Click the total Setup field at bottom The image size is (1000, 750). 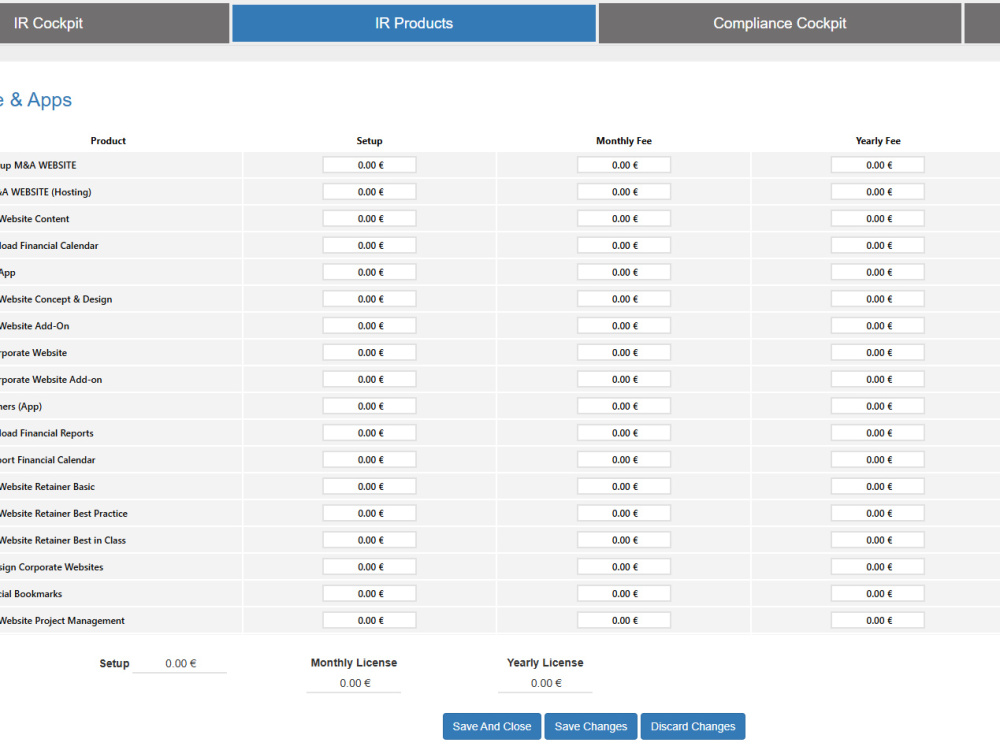[x=180, y=663]
